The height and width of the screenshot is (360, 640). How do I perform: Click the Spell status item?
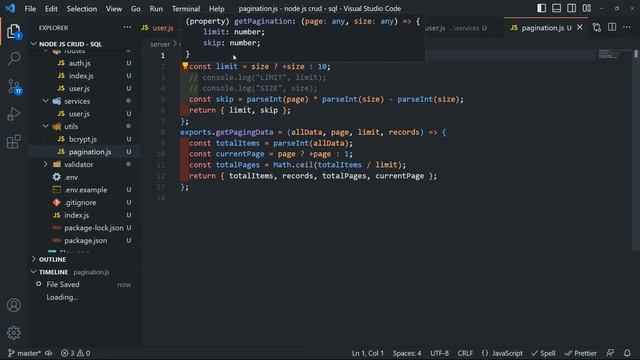coord(543,353)
